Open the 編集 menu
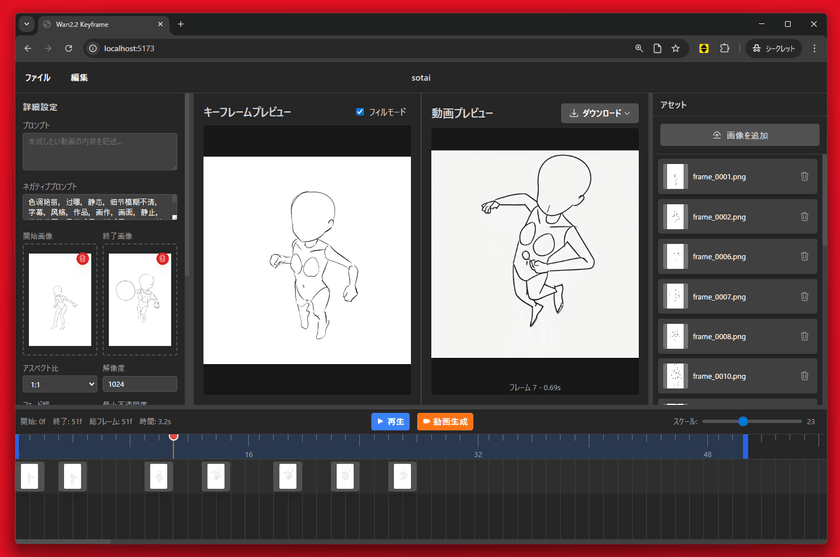This screenshot has width=840, height=557. [79, 78]
